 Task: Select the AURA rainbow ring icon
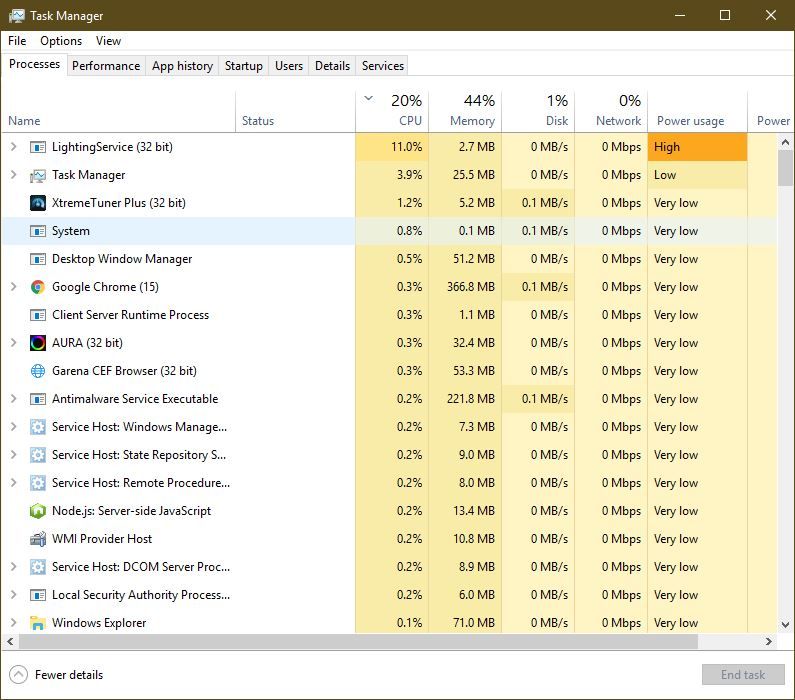click(38, 343)
